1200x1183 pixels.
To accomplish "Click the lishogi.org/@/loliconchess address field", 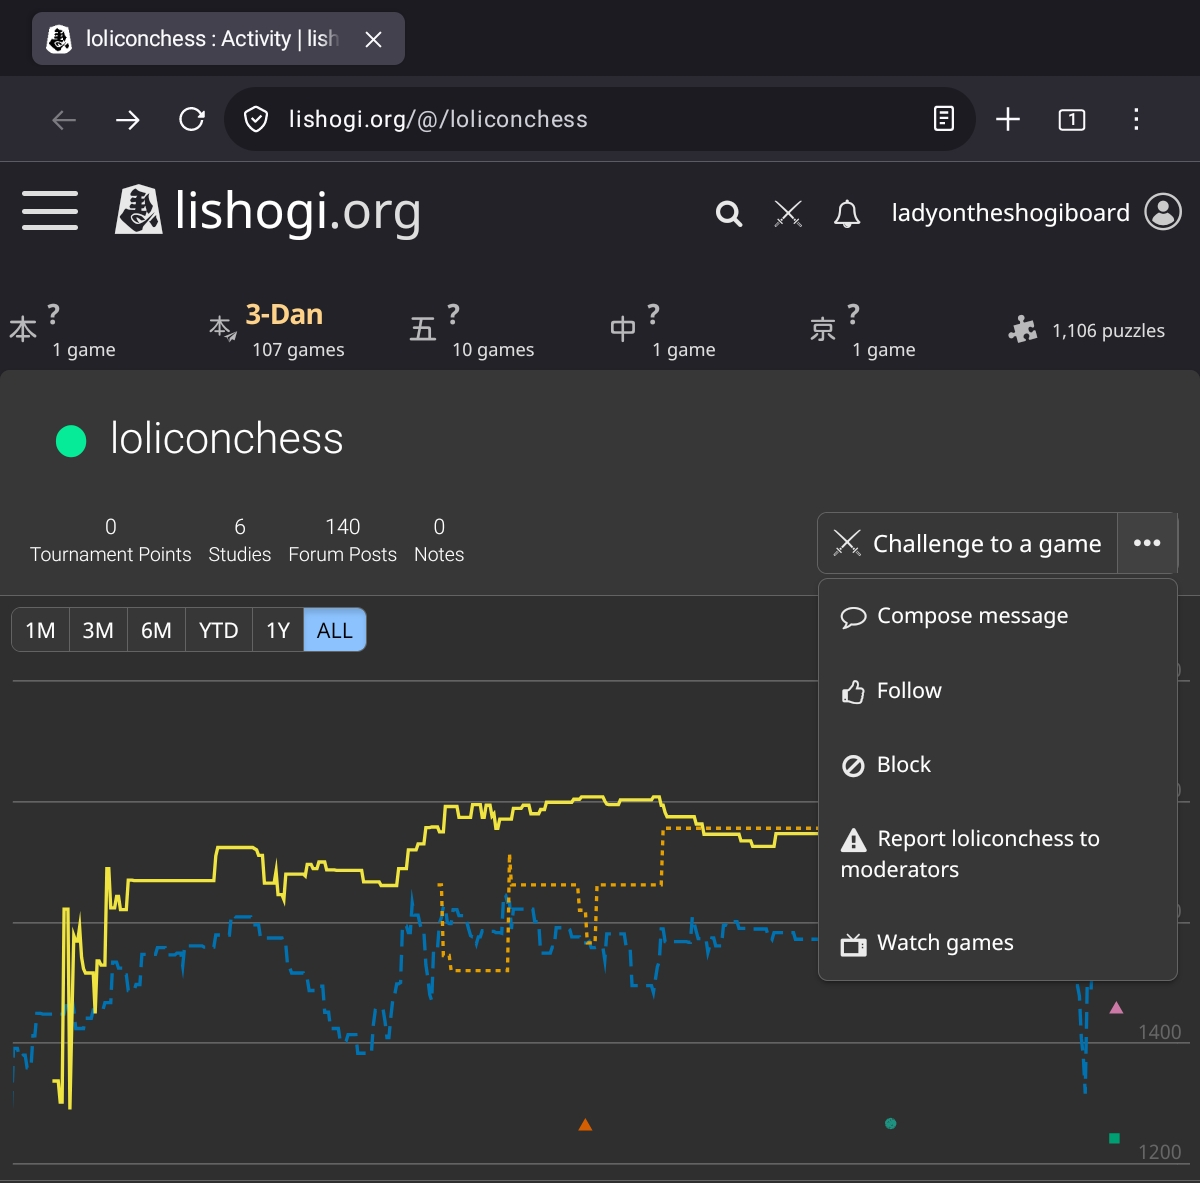I will click(x=600, y=119).
